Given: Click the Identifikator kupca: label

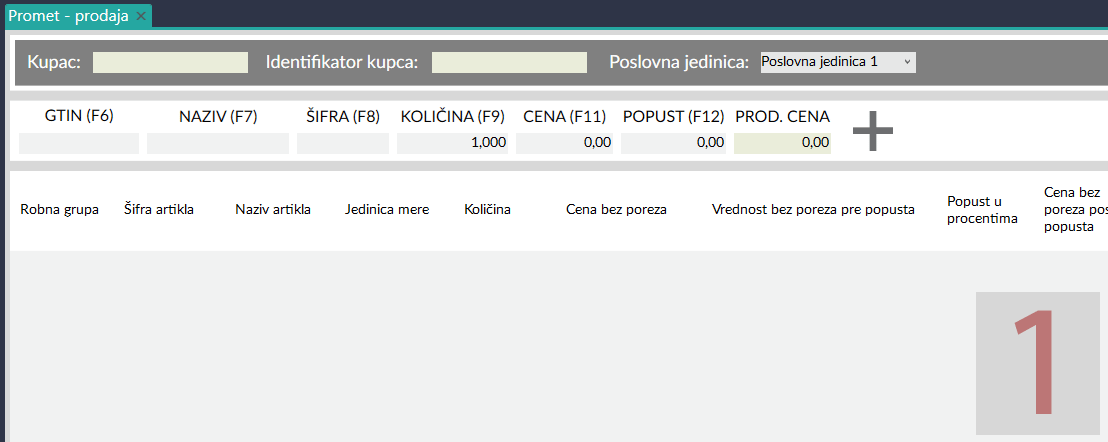Looking at the screenshot, I should [342, 62].
